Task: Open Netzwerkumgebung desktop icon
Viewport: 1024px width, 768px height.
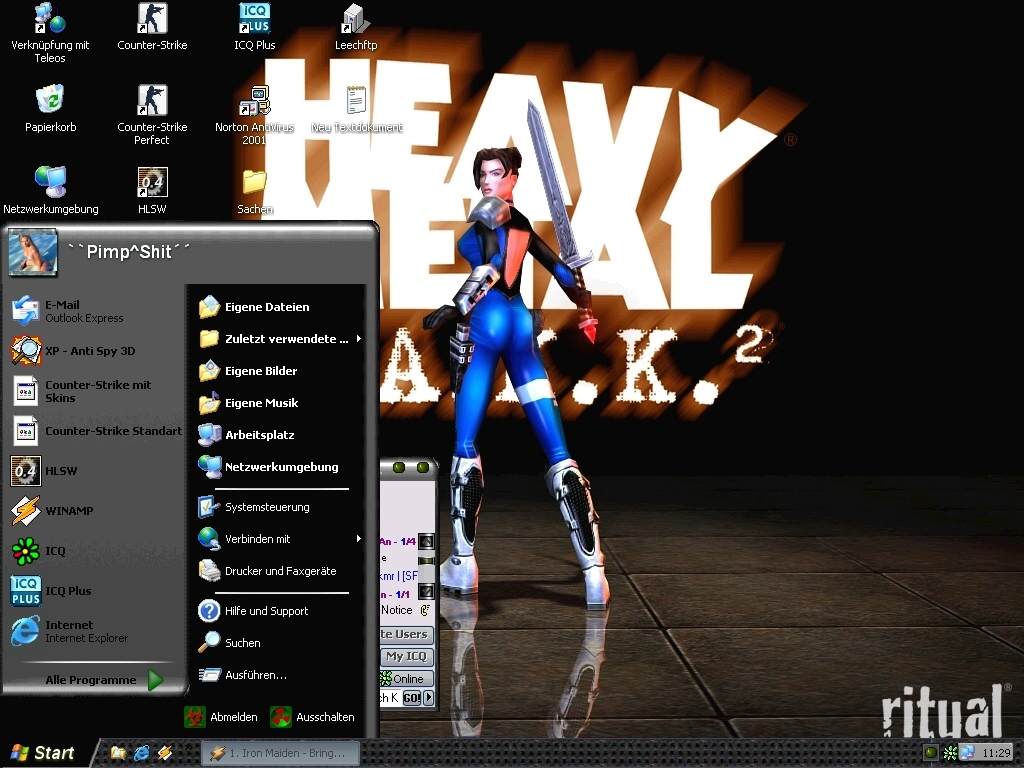Action: click(x=50, y=191)
